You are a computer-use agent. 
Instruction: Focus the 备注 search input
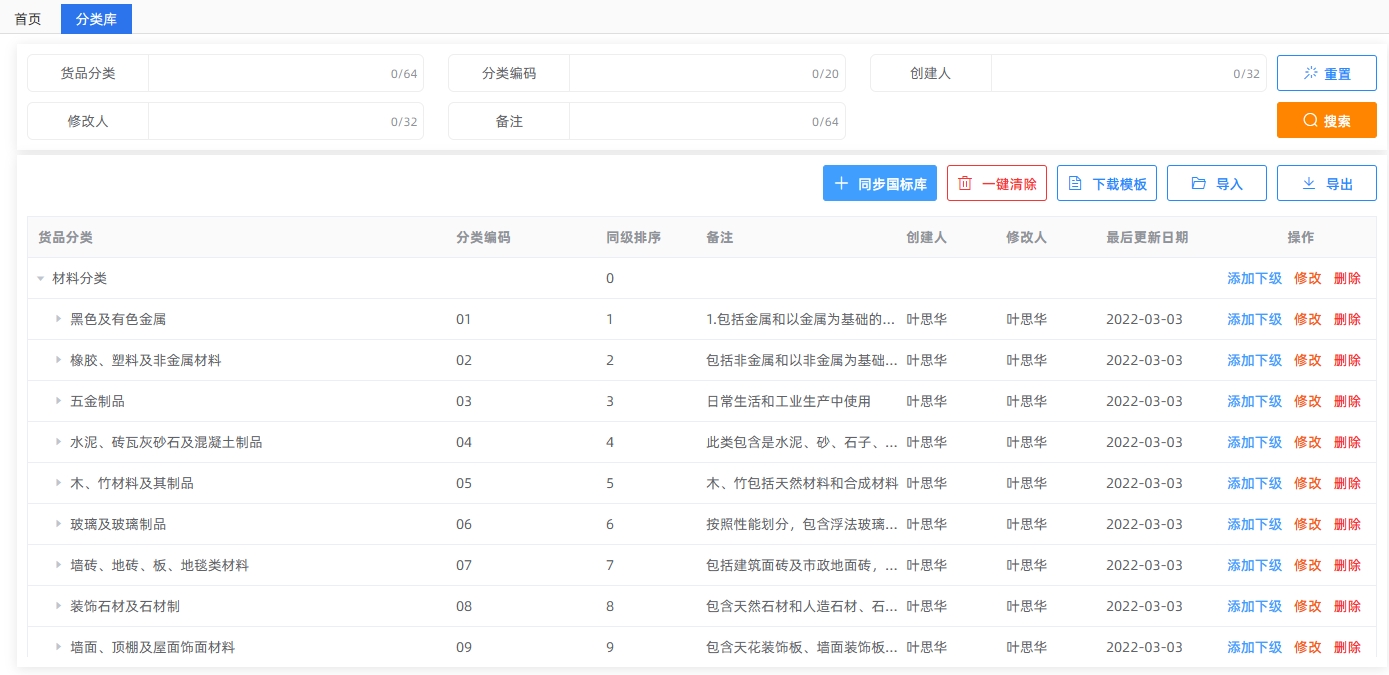click(x=707, y=121)
